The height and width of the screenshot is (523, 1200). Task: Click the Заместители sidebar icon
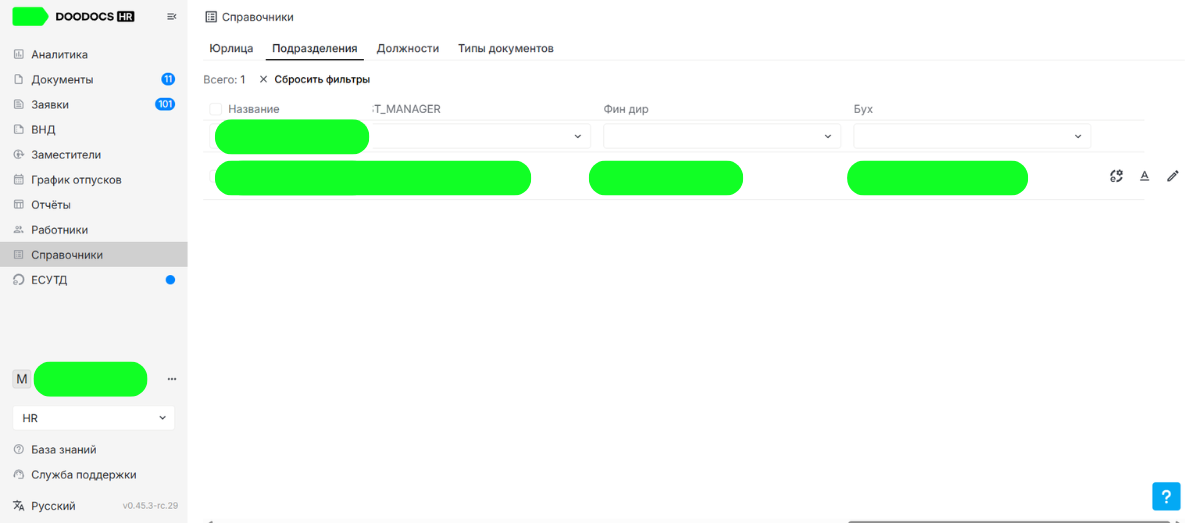[18, 155]
